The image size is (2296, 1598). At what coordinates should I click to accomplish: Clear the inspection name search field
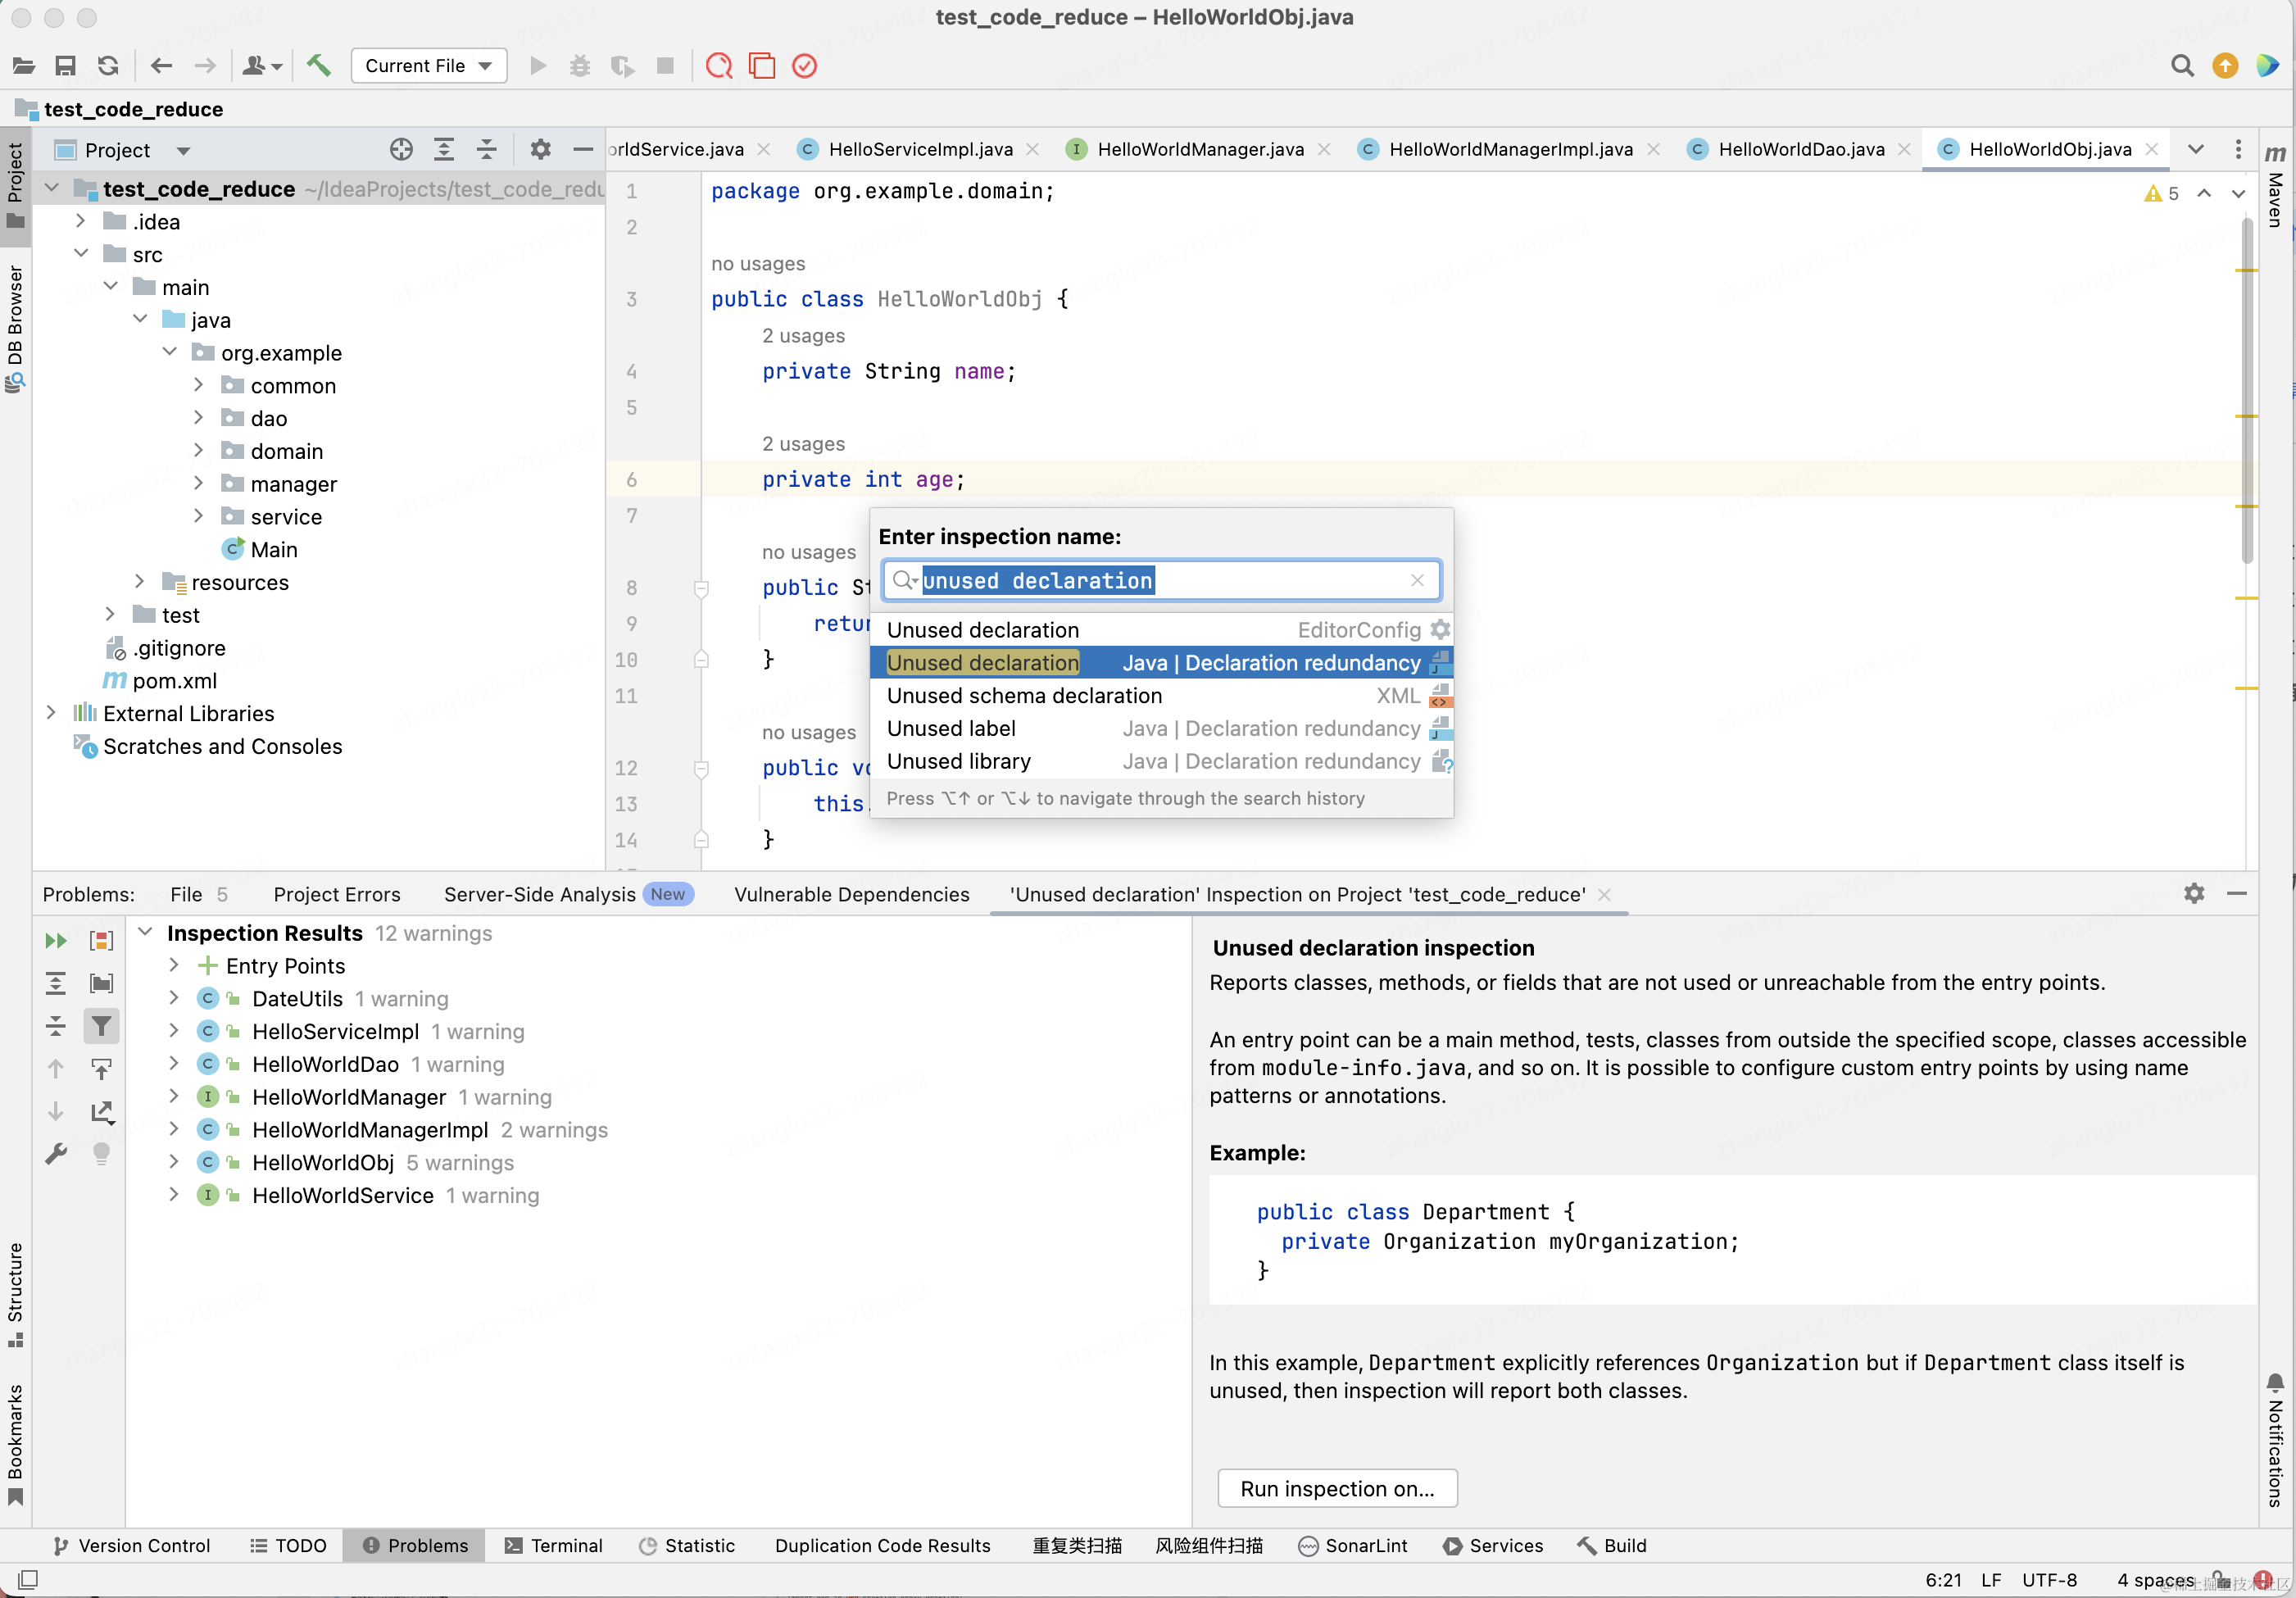coord(1417,580)
